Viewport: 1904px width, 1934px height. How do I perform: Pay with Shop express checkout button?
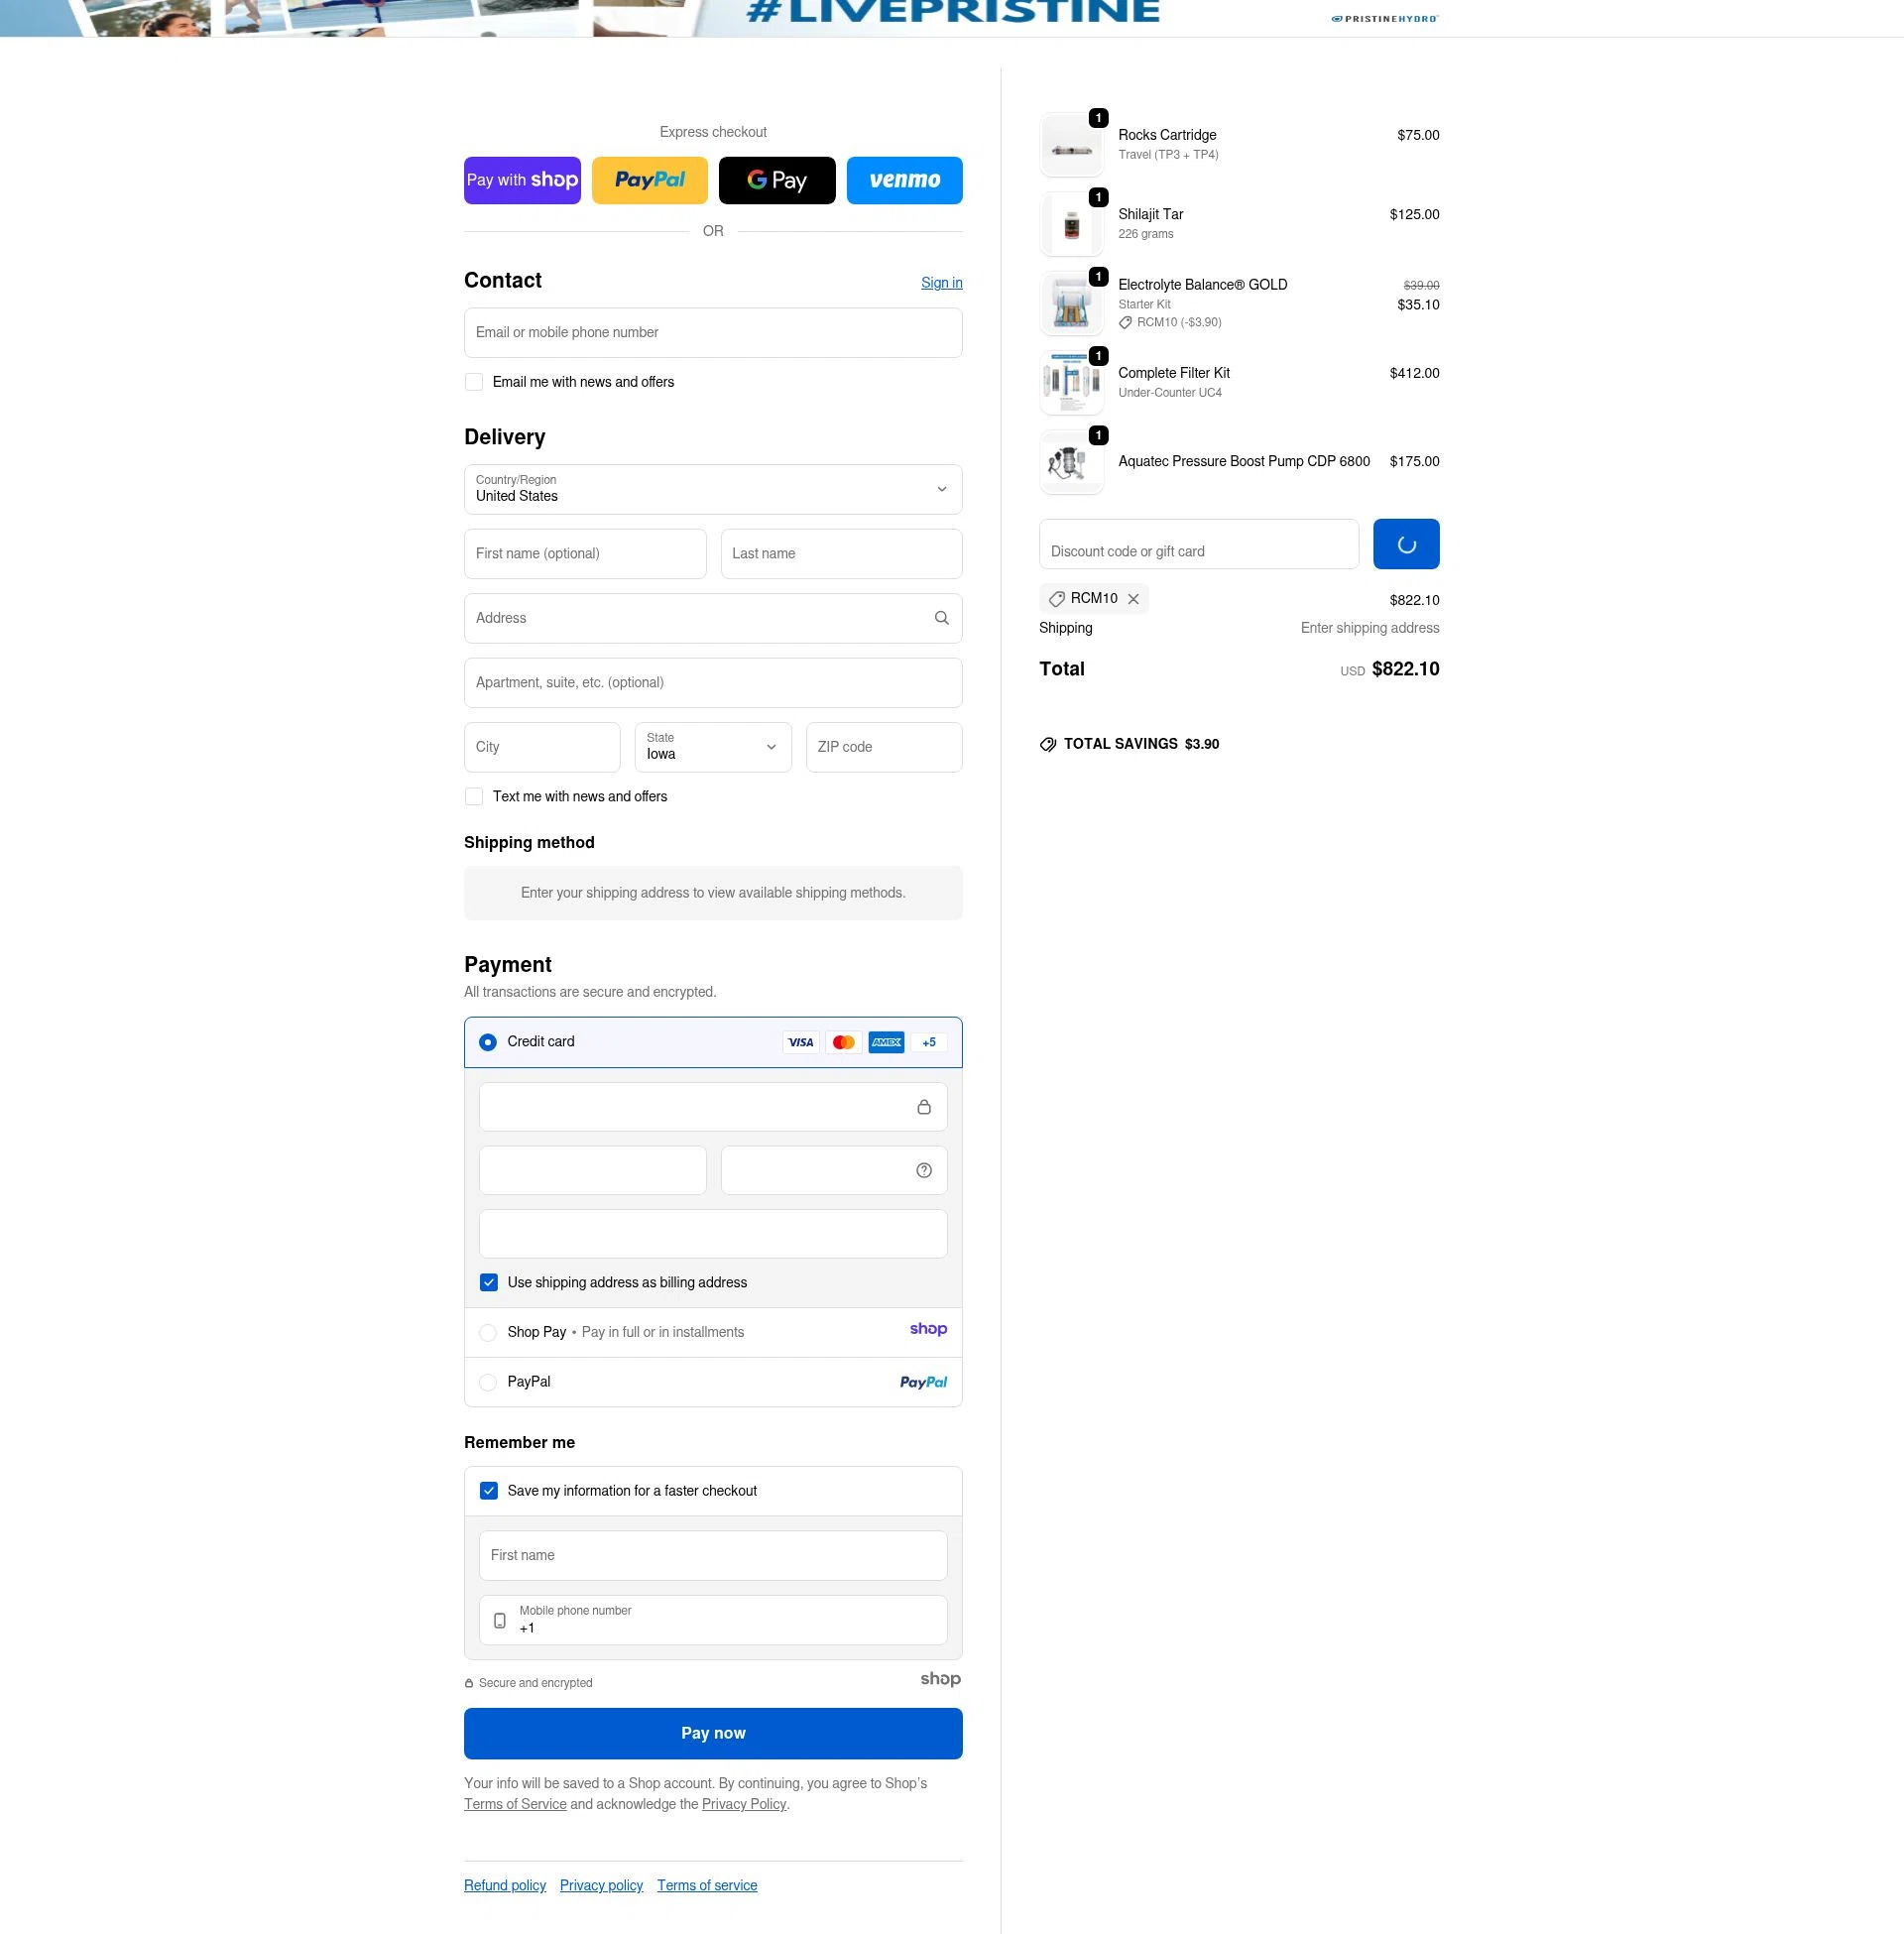pyautogui.click(x=521, y=180)
